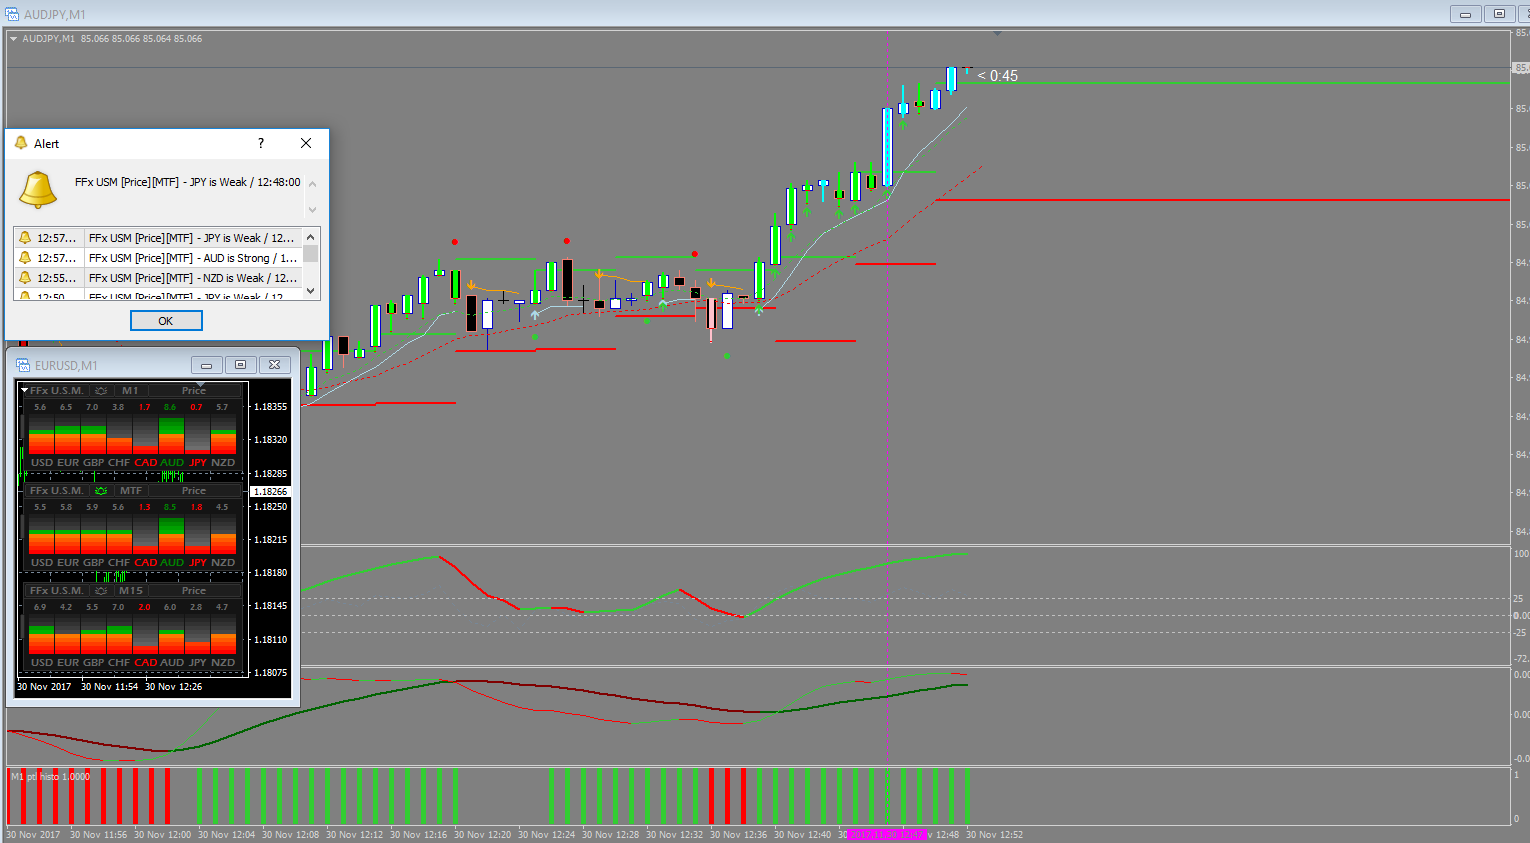The image size is (1530, 843).
Task: Click the JPY value 0.7 in the M1 panel
Action: tap(196, 407)
